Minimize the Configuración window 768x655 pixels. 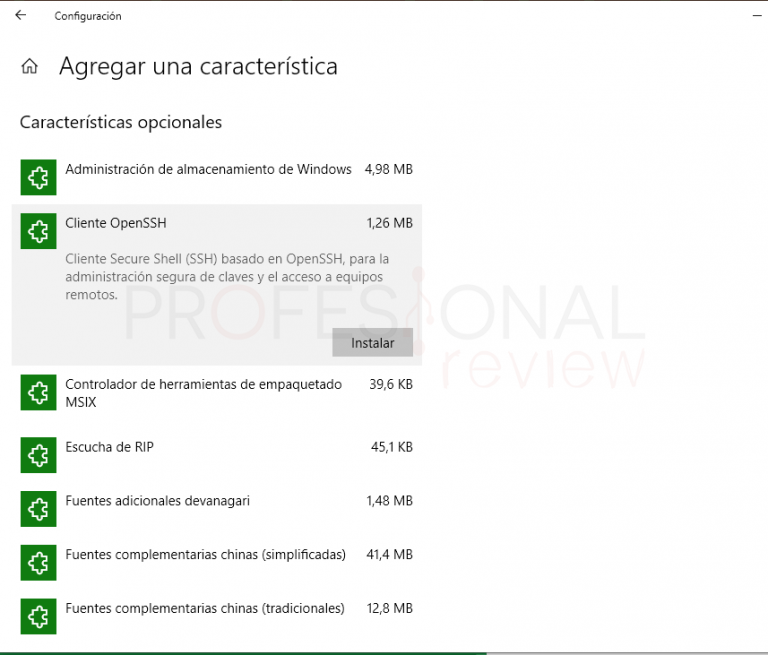(x=757, y=16)
